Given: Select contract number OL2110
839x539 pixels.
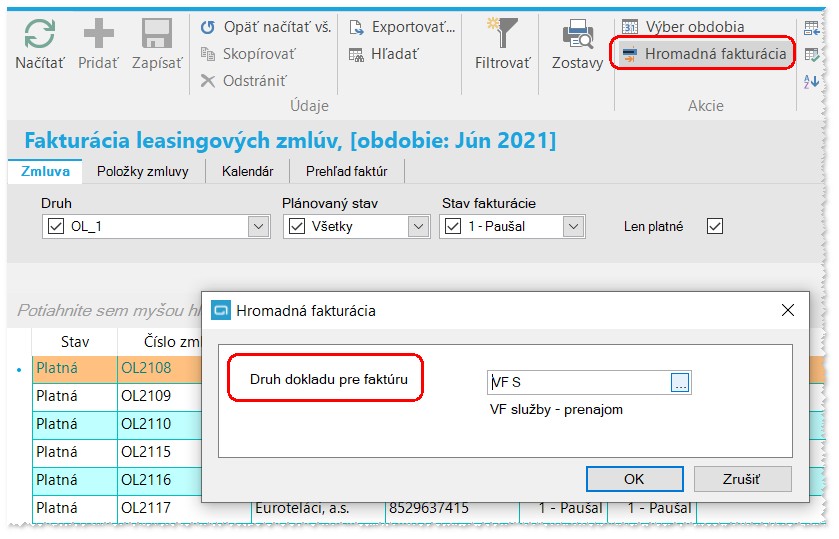Looking at the screenshot, I should (x=146, y=424).
